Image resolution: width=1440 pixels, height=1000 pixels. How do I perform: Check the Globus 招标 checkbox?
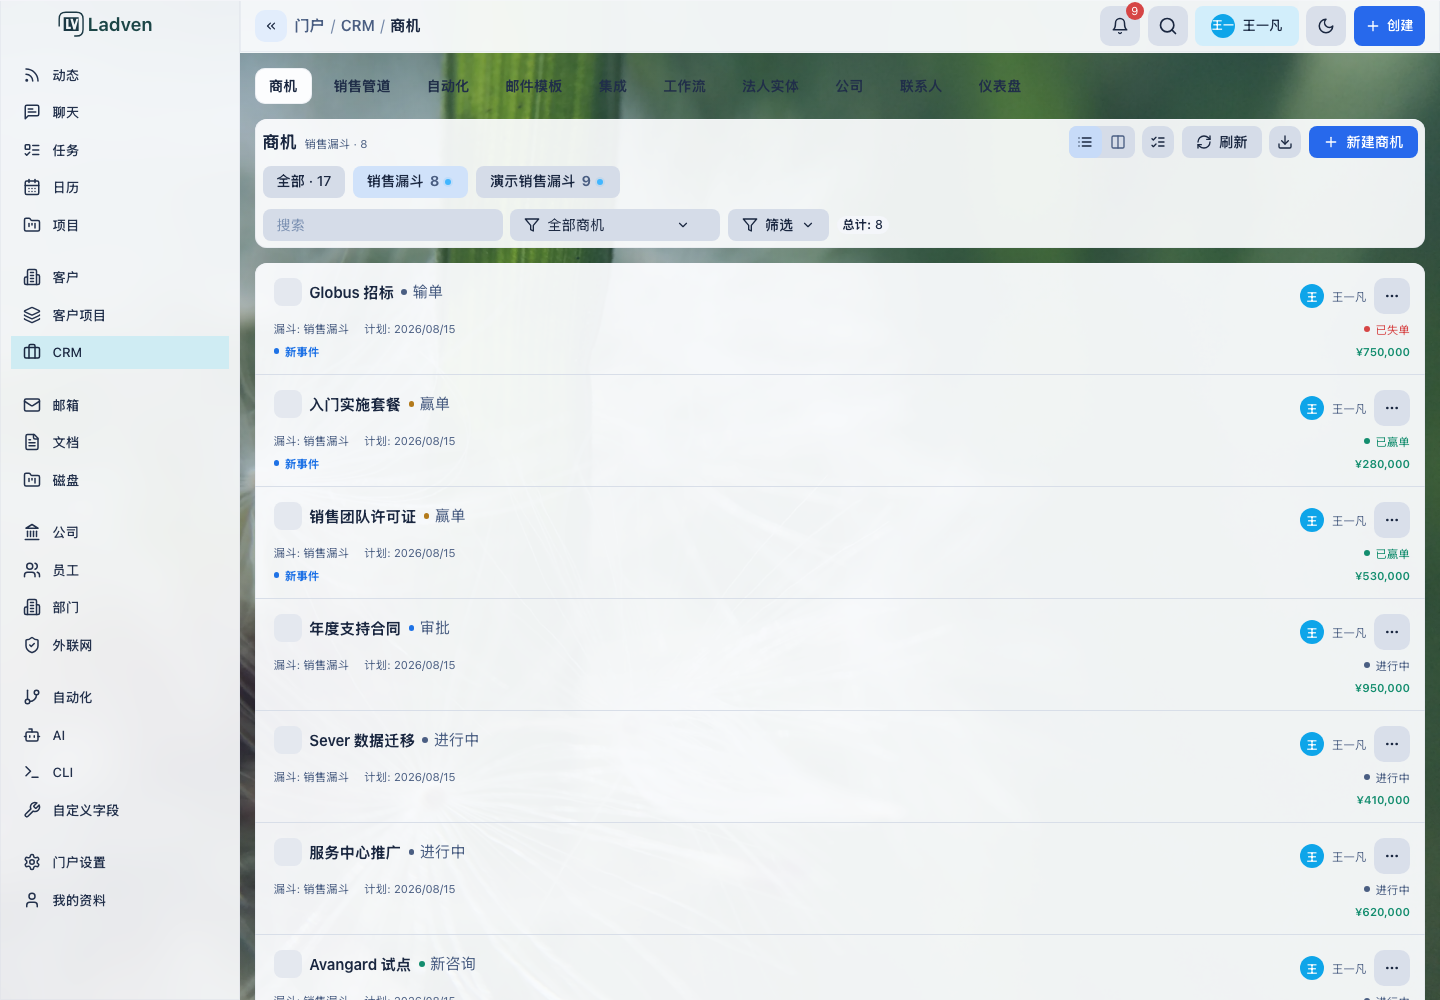[x=288, y=292]
